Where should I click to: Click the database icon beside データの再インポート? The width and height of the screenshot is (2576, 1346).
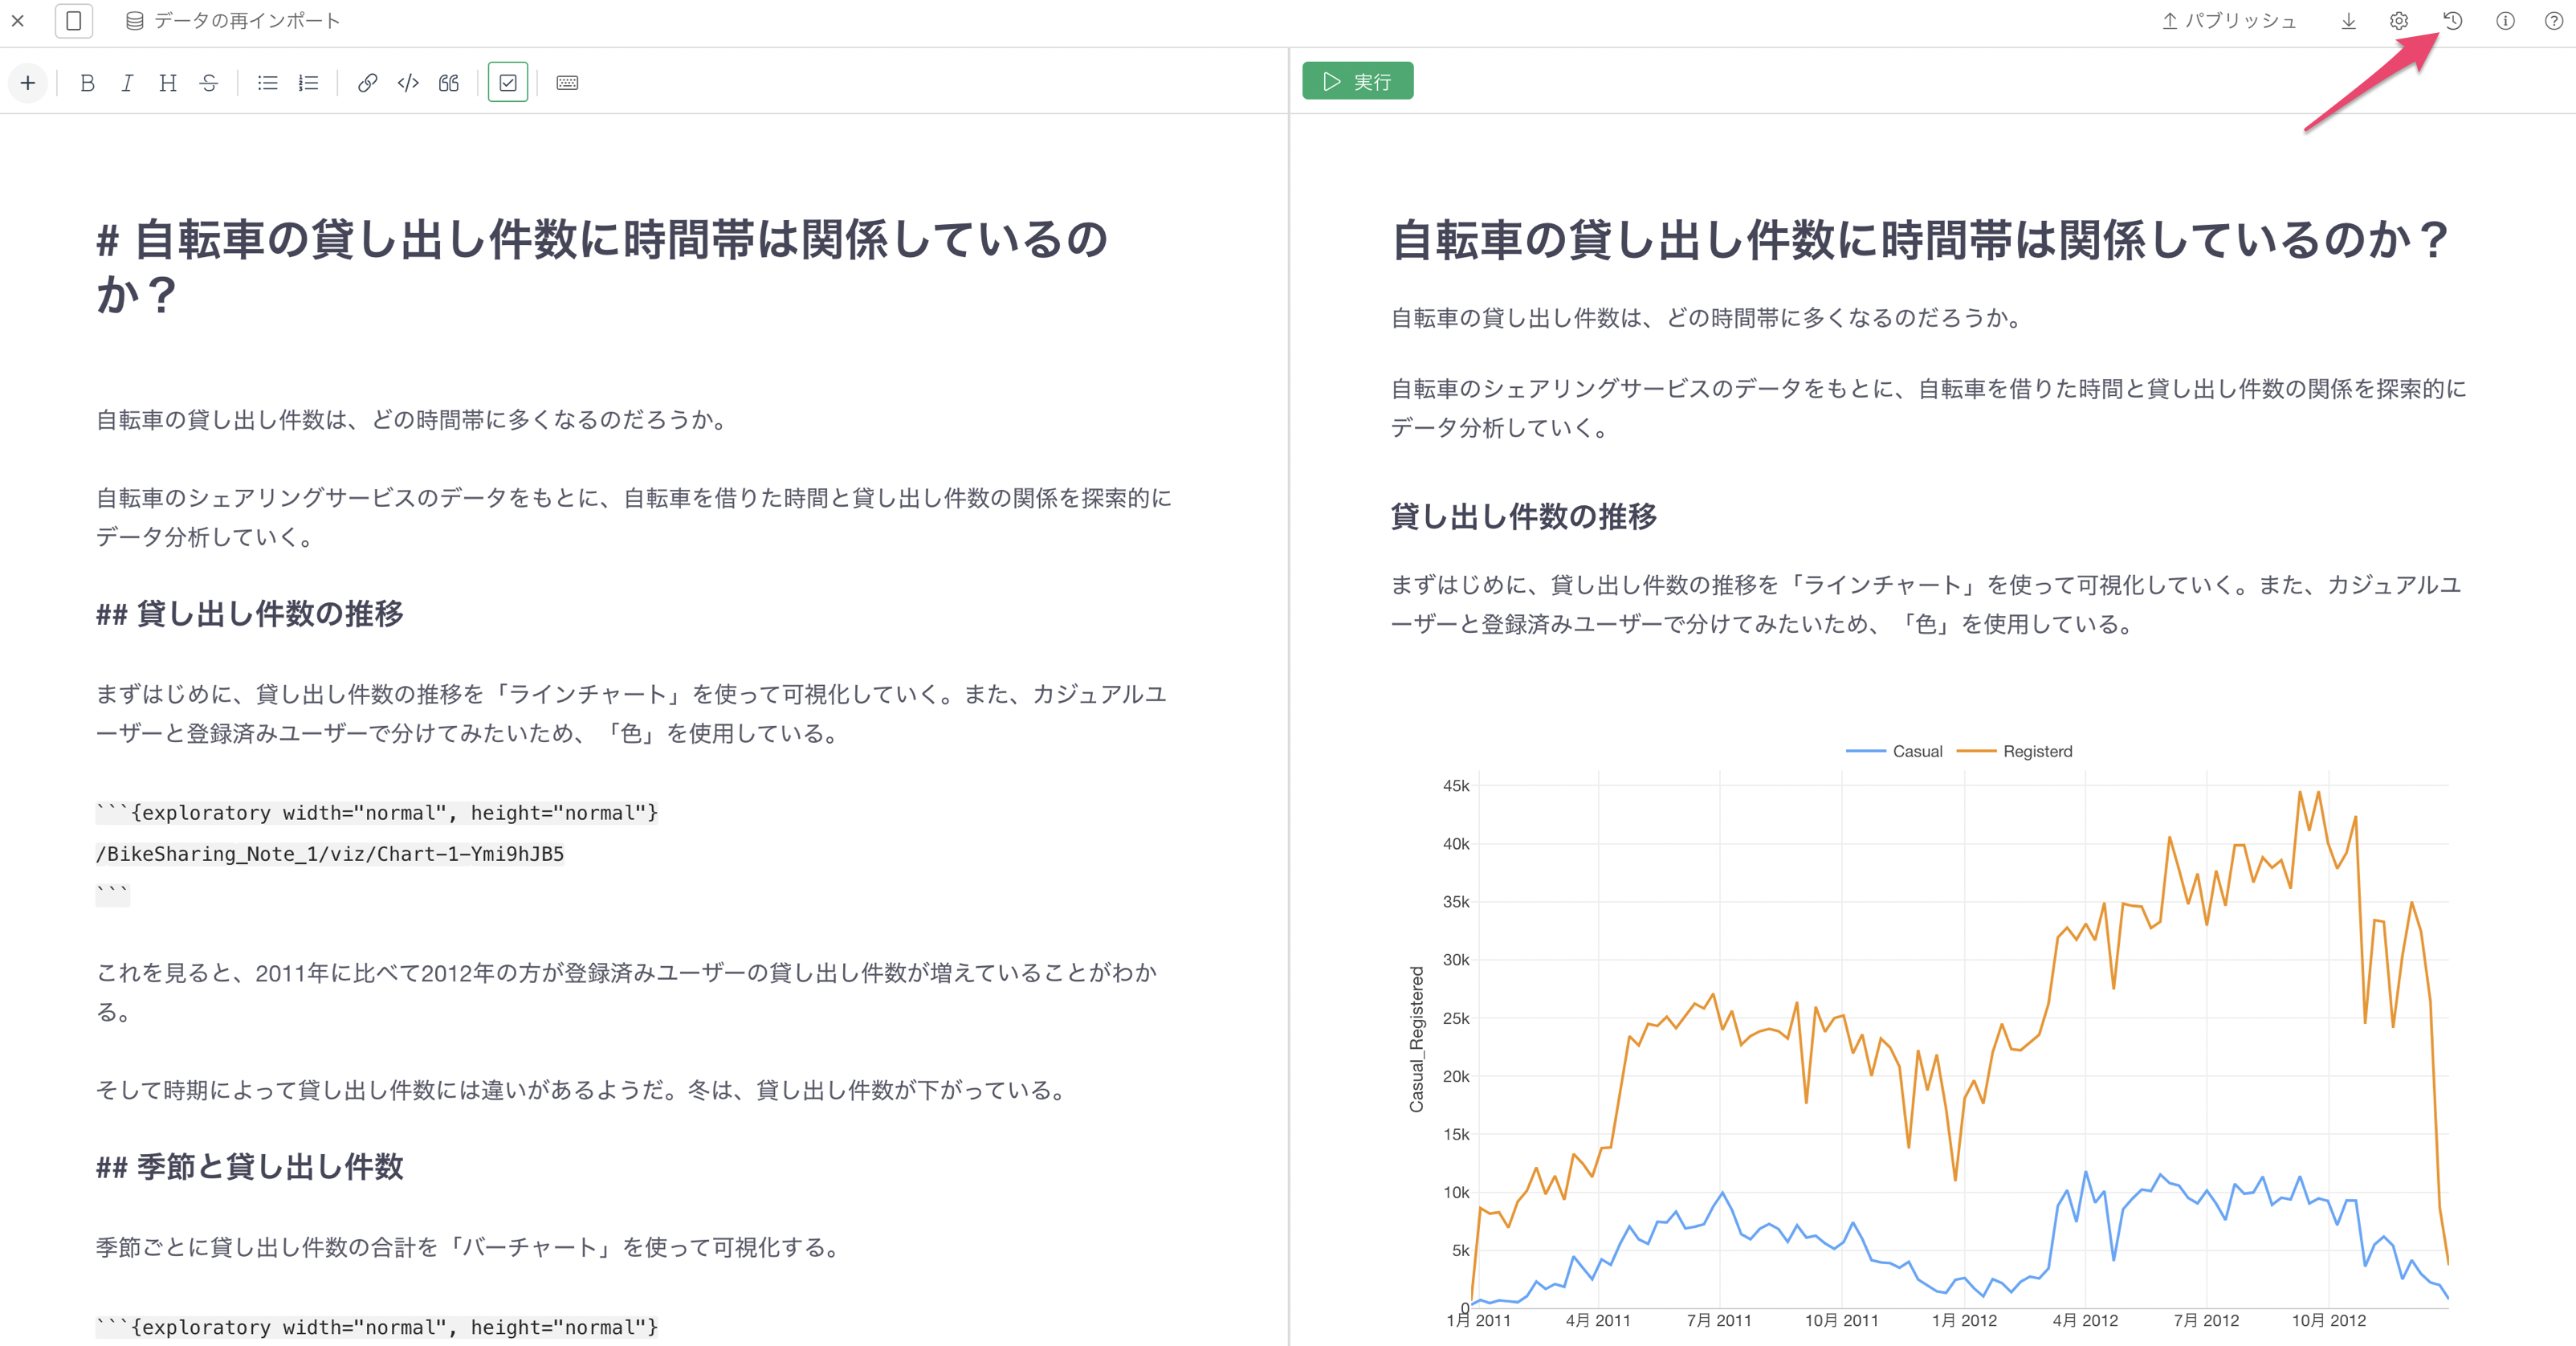[x=135, y=20]
